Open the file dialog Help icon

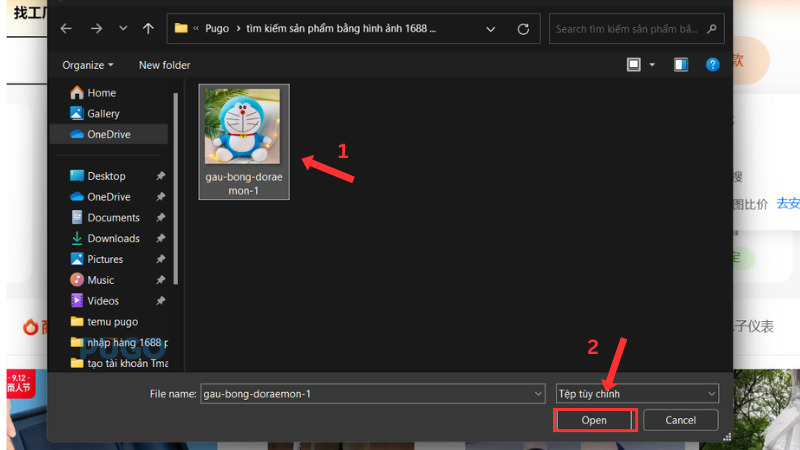(713, 65)
